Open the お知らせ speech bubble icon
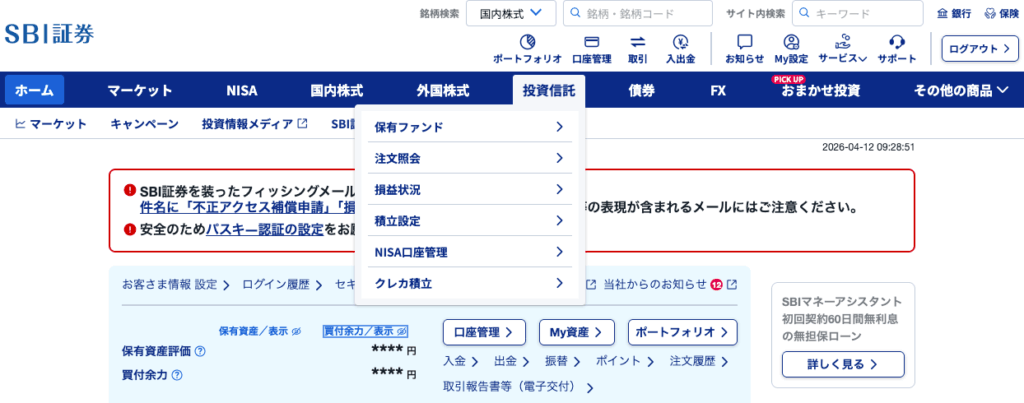 pos(744,42)
